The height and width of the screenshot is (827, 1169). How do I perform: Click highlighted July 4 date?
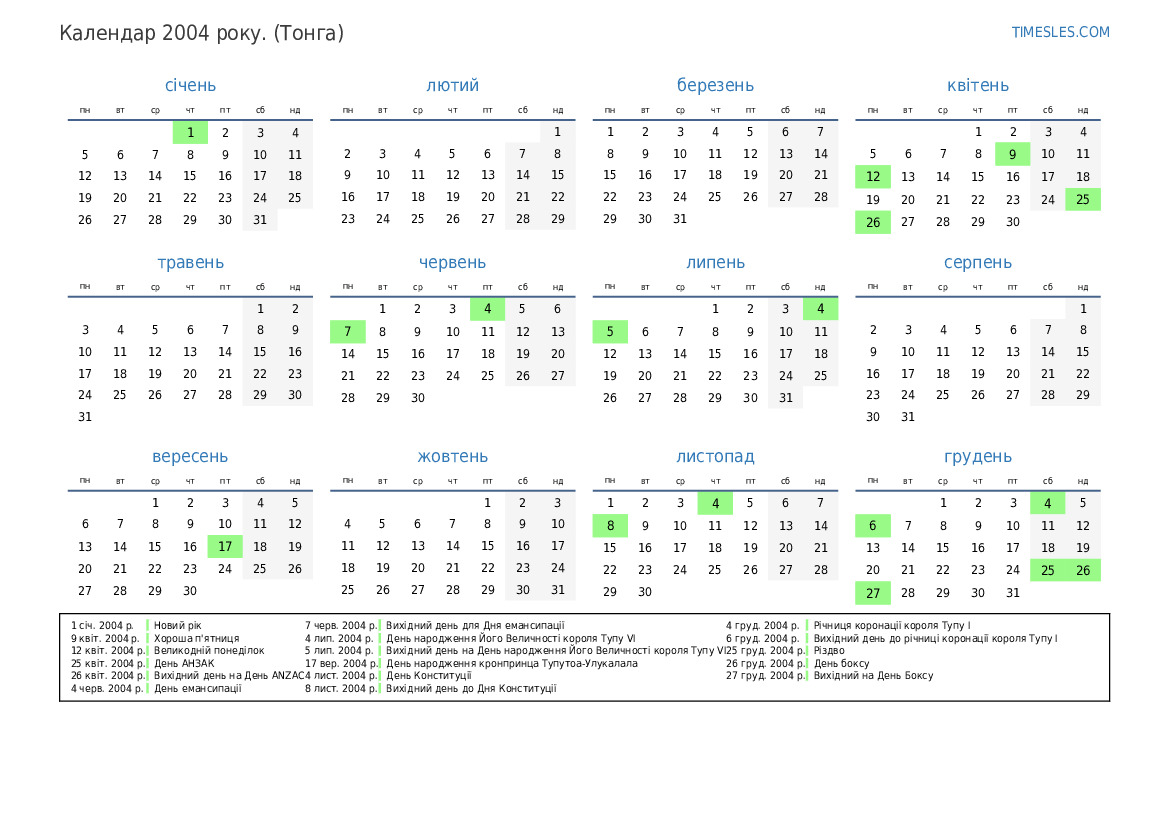tap(820, 309)
